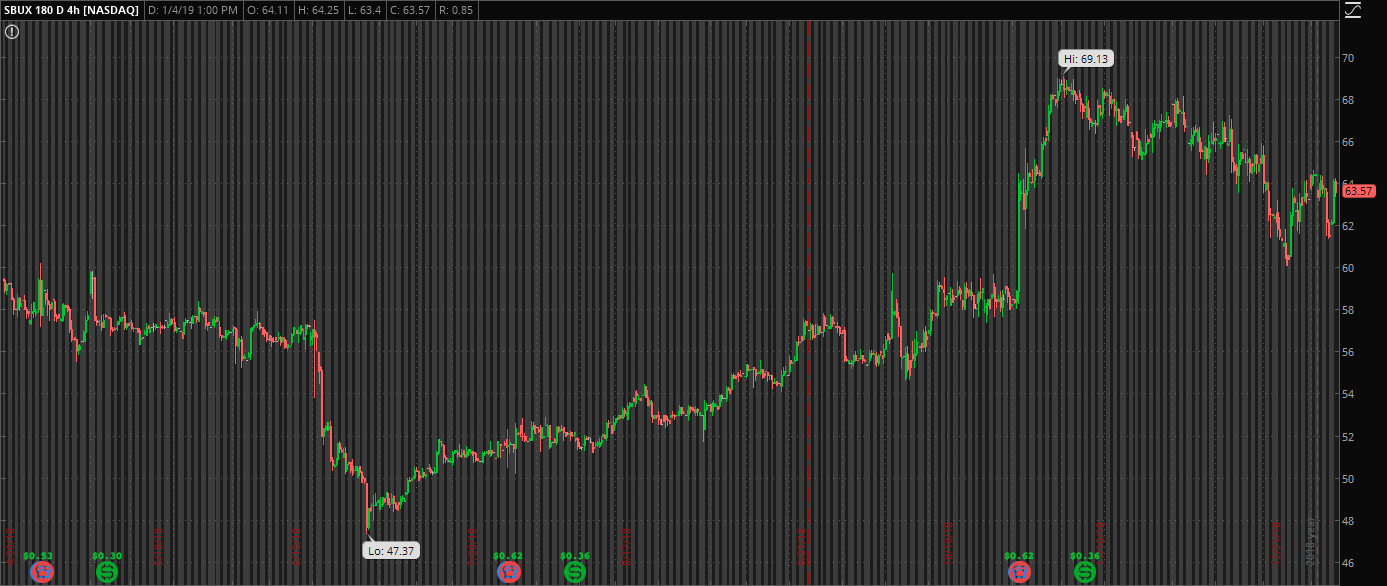
Task: Click the blue earnings icon near $0.62
Action: [x=509, y=573]
